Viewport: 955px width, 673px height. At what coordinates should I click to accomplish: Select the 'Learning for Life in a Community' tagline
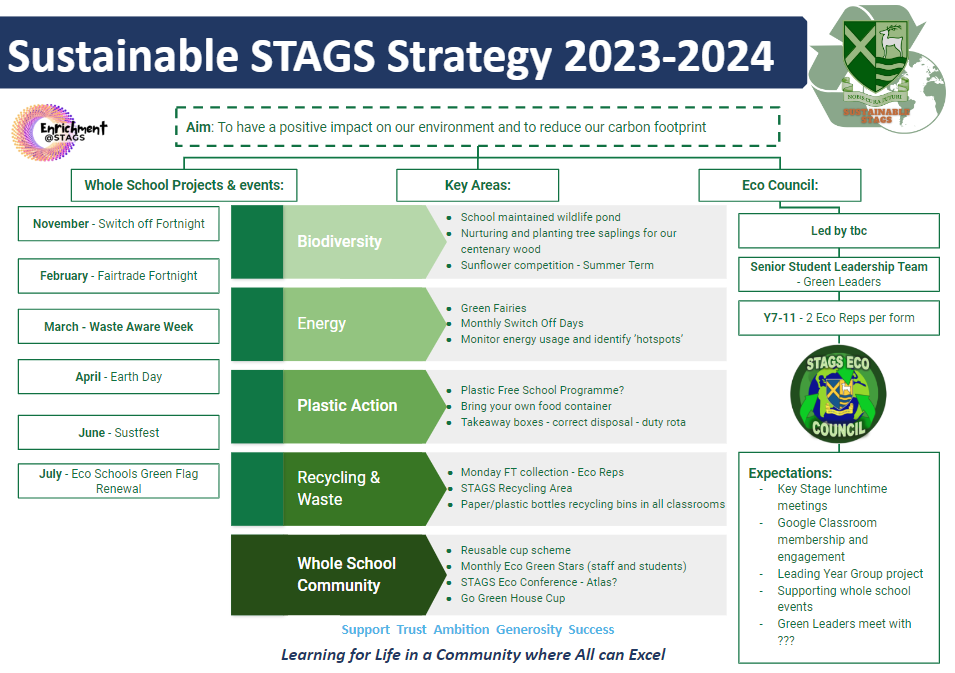click(x=473, y=655)
